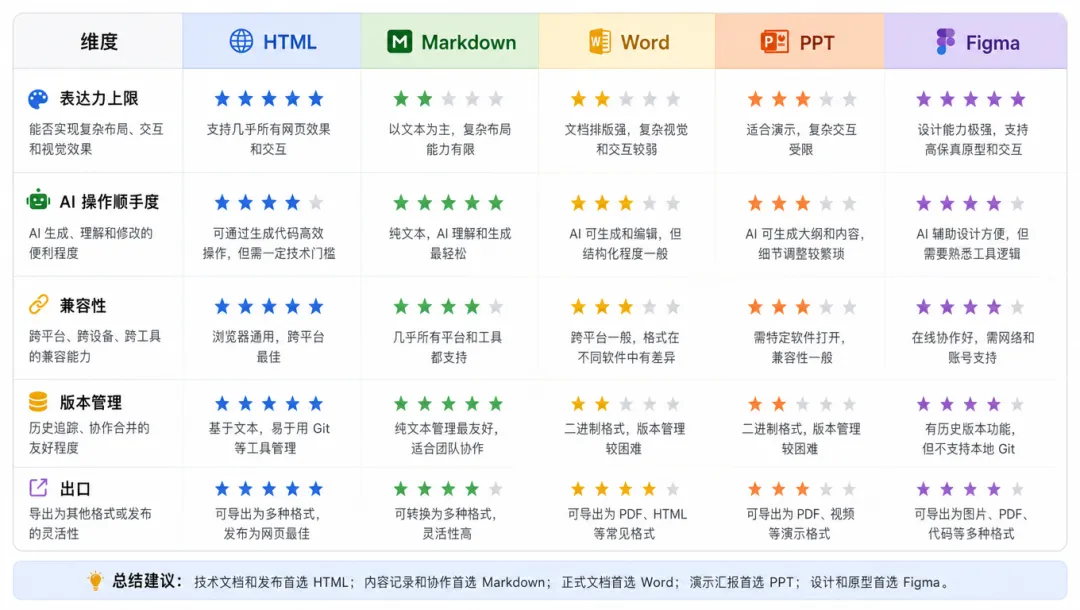This screenshot has height=610, width=1080.
Task: Click the Markdown star rating in AI 操作顺手度 row
Action: [x=448, y=202]
